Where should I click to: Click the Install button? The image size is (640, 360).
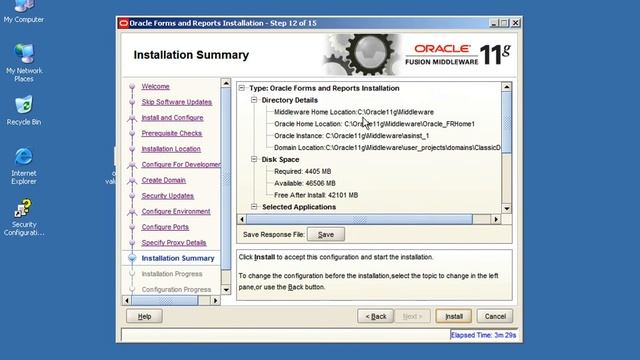pos(453,316)
